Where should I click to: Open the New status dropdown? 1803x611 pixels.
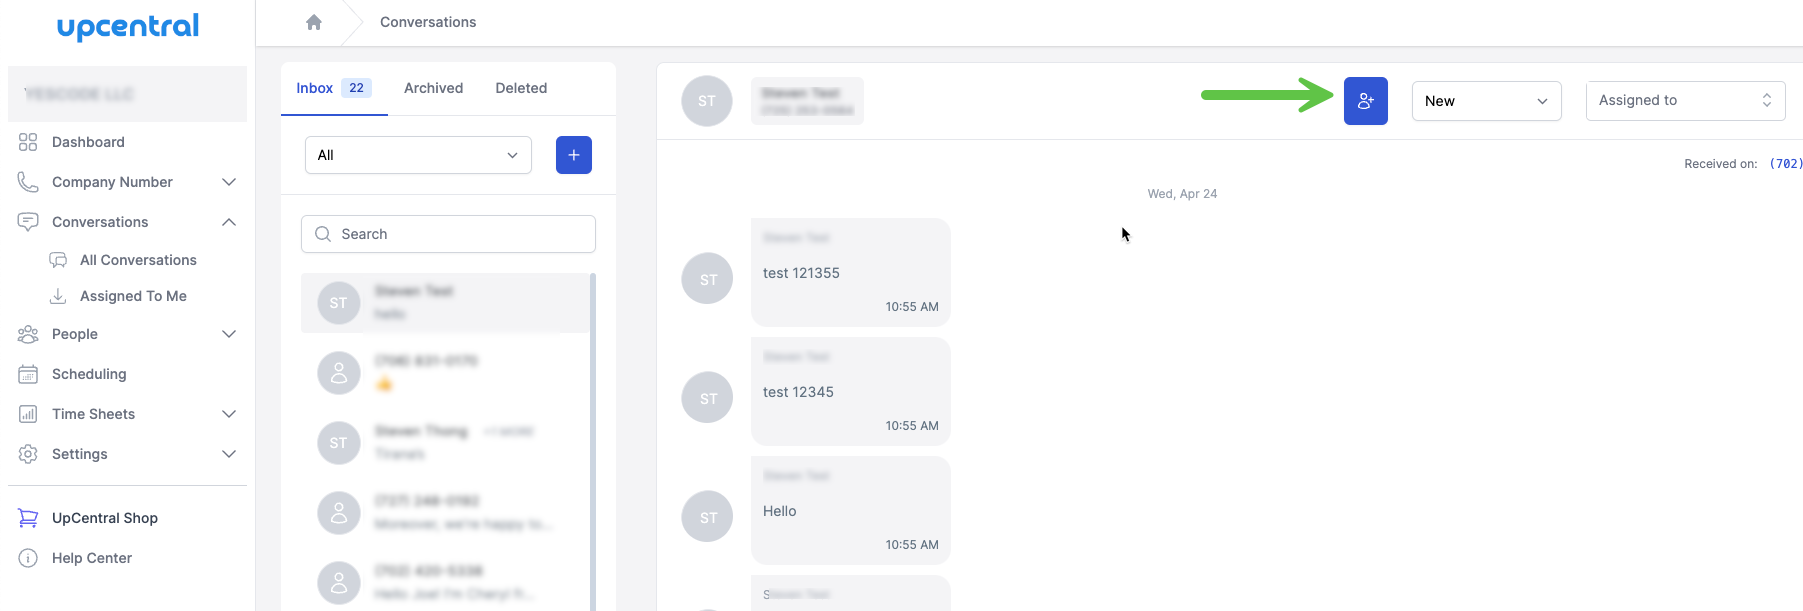[x=1486, y=100]
